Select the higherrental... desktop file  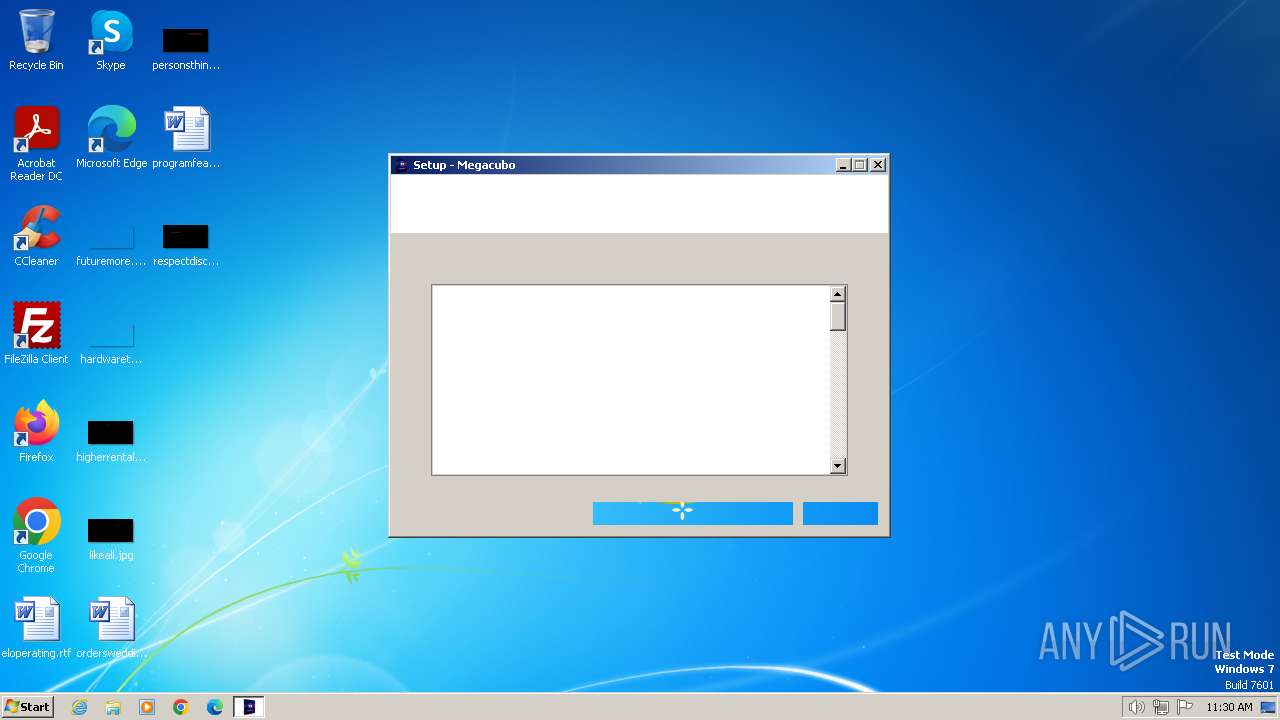click(x=111, y=440)
